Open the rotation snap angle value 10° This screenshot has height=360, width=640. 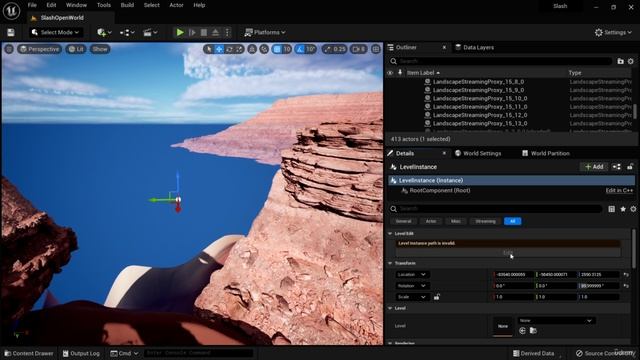(311, 49)
